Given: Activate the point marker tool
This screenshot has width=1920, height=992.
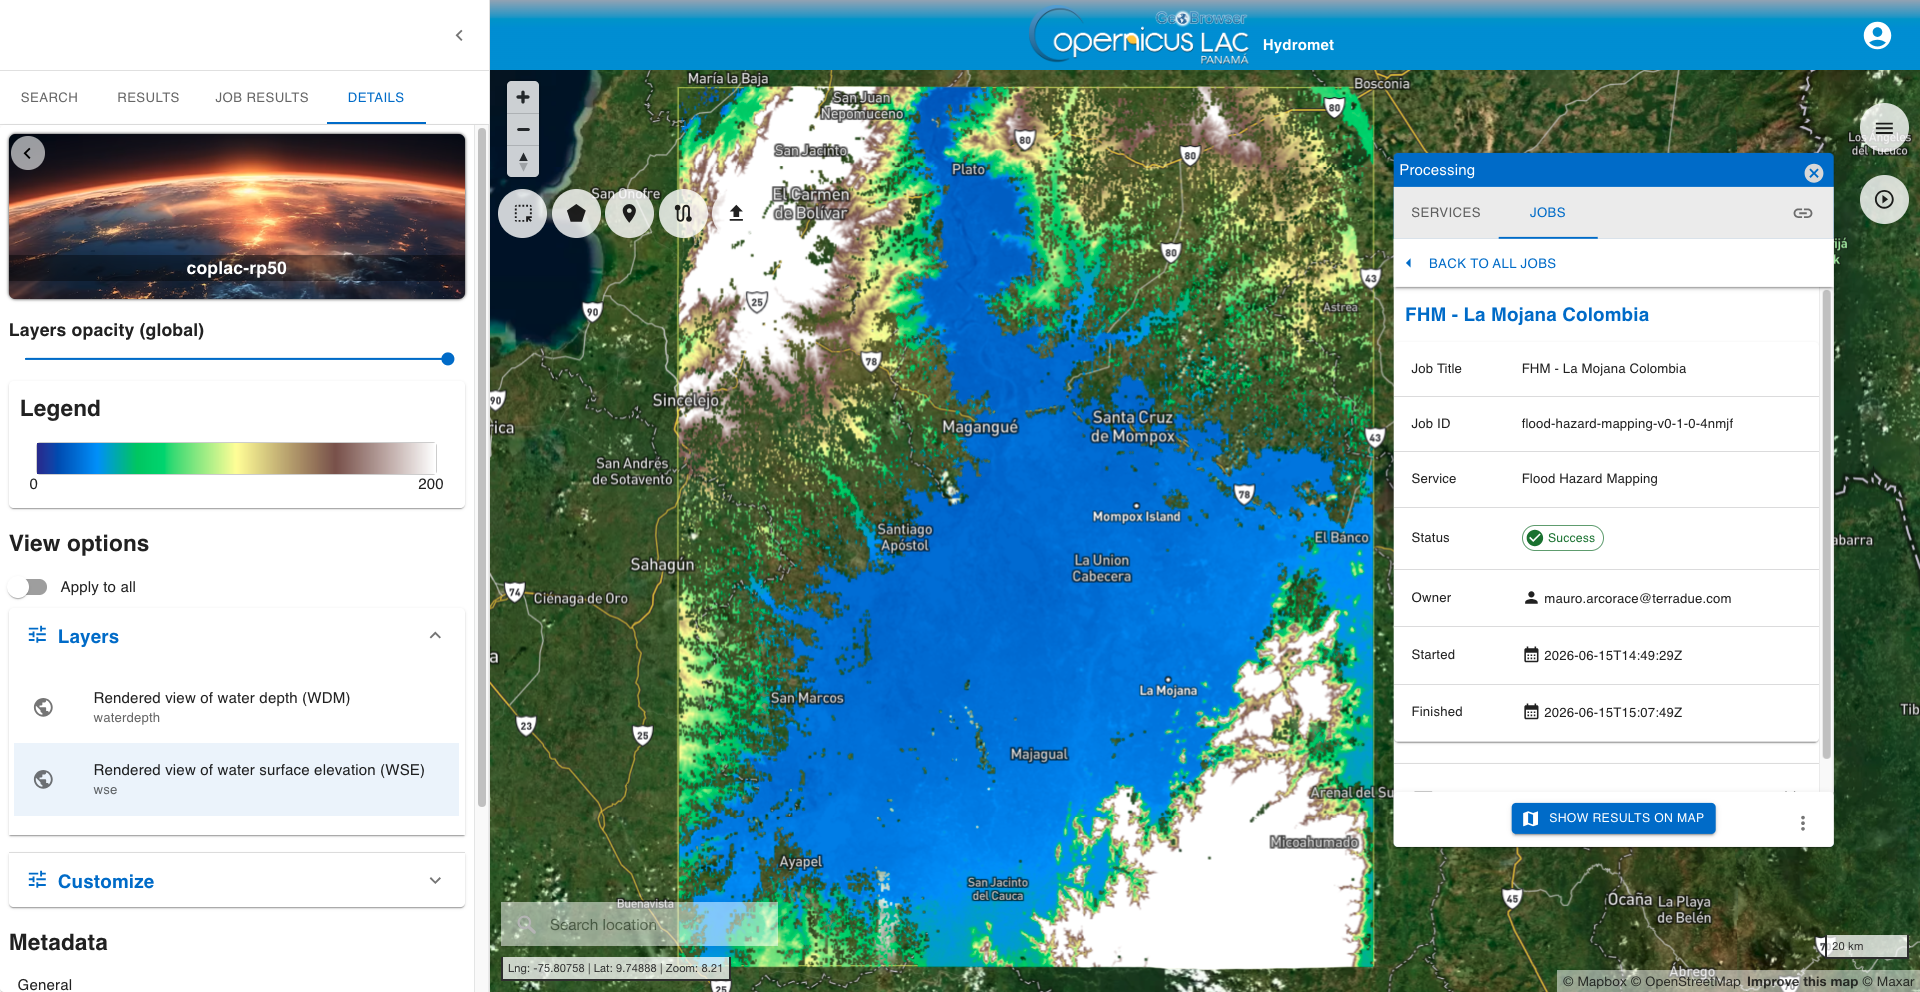Looking at the screenshot, I should (629, 213).
